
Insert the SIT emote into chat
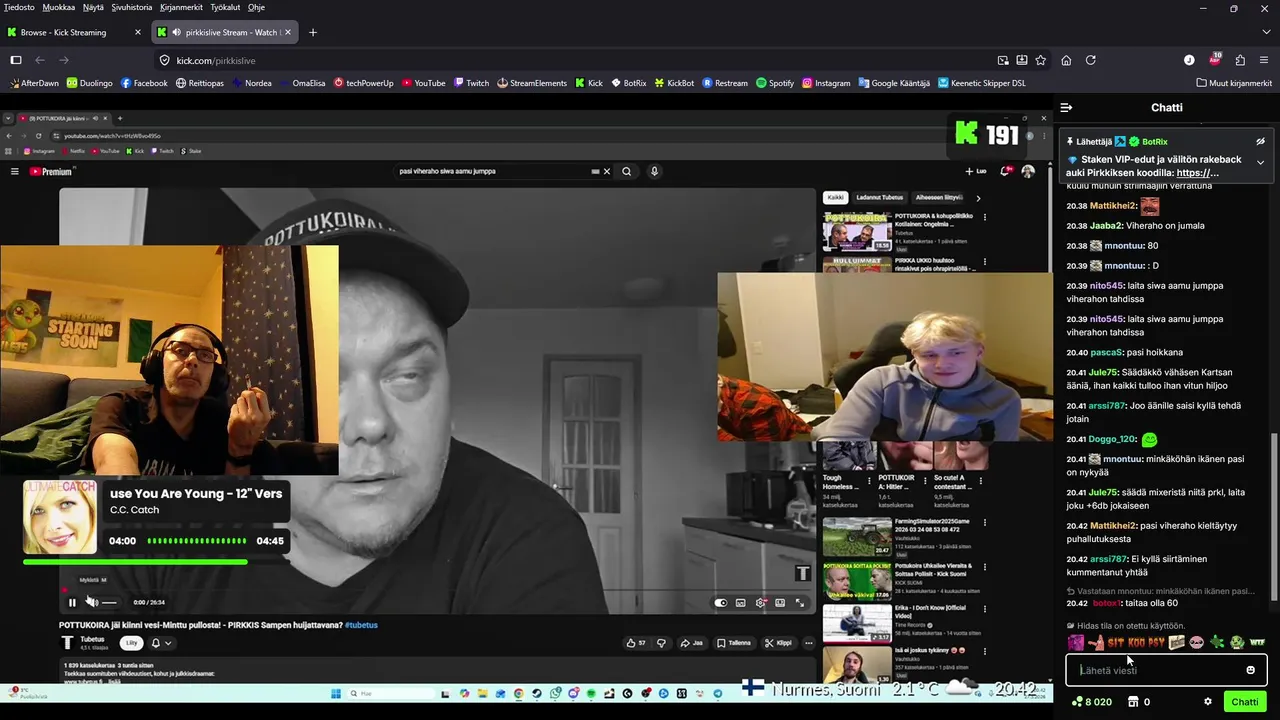coord(1115,642)
